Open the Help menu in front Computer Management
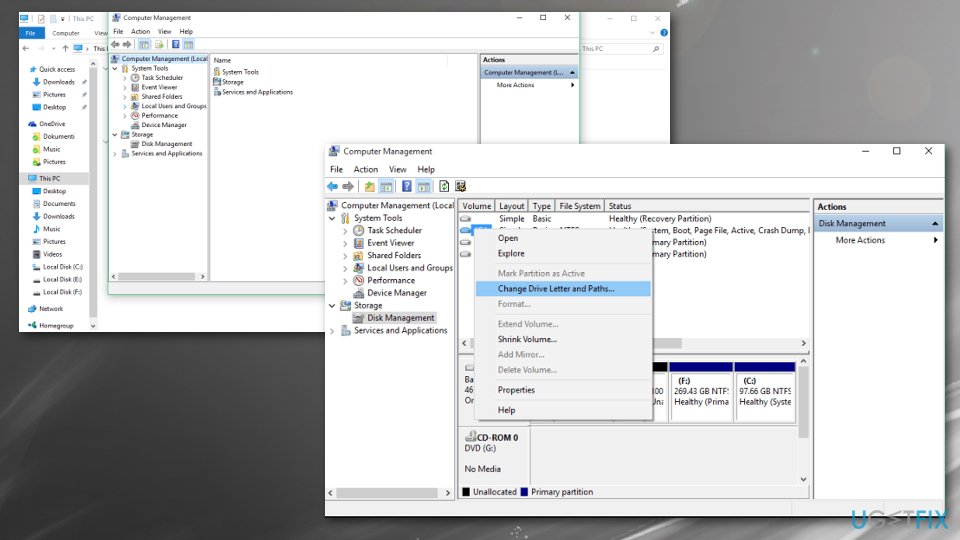The image size is (960, 540). (426, 169)
